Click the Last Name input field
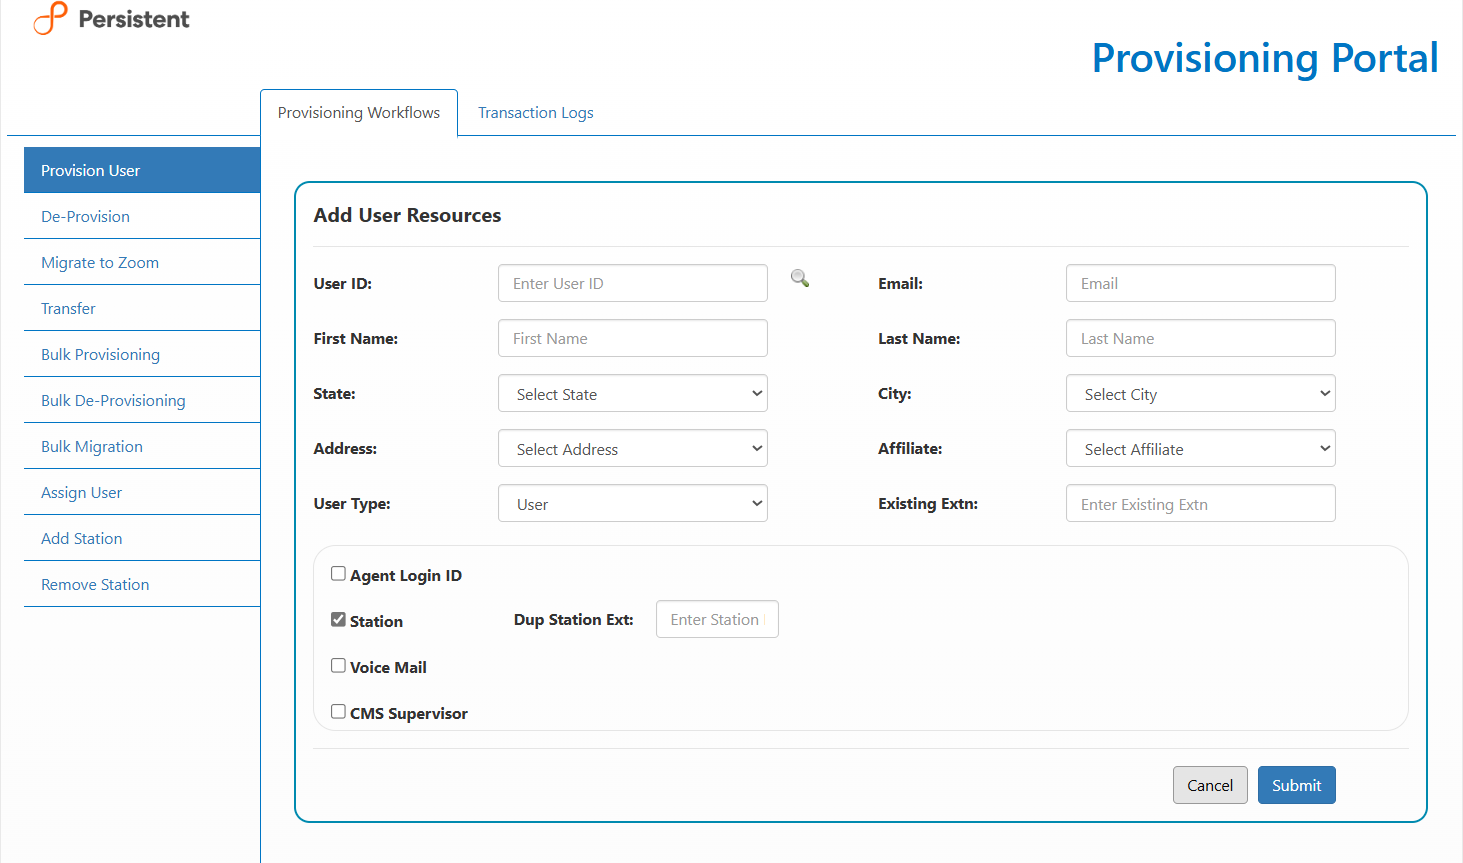 [x=1201, y=338]
